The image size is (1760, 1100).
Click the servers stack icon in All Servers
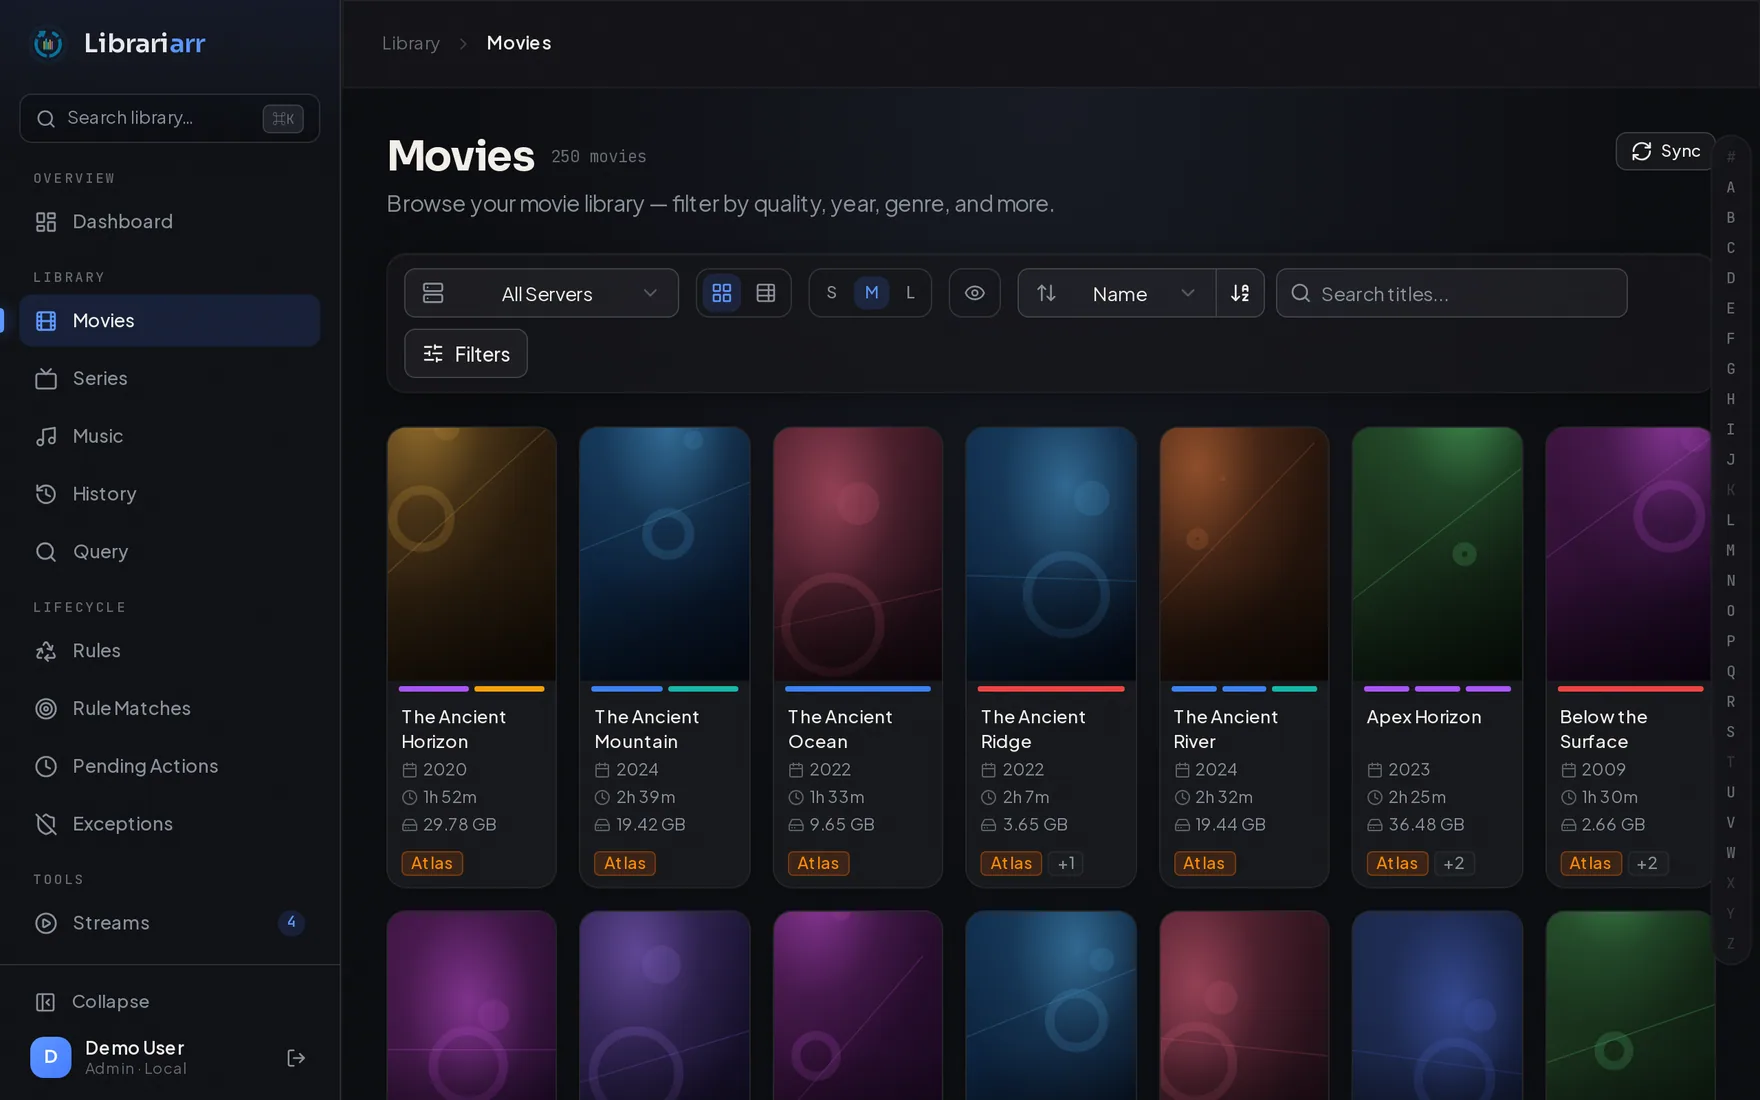pos(433,293)
